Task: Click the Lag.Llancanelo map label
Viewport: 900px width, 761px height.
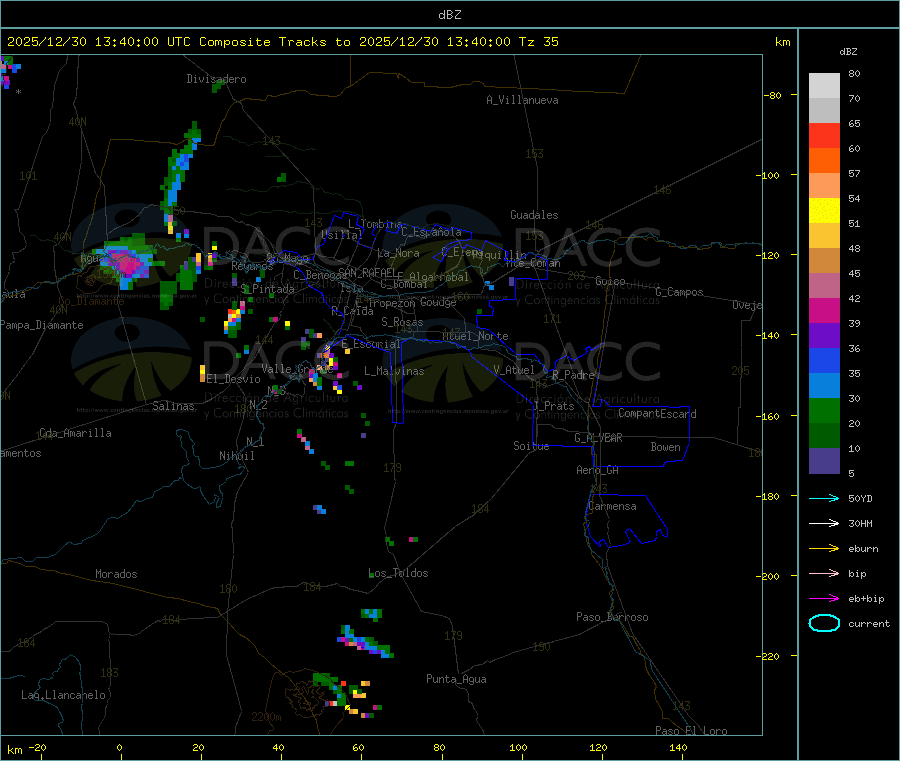Action: [63, 695]
